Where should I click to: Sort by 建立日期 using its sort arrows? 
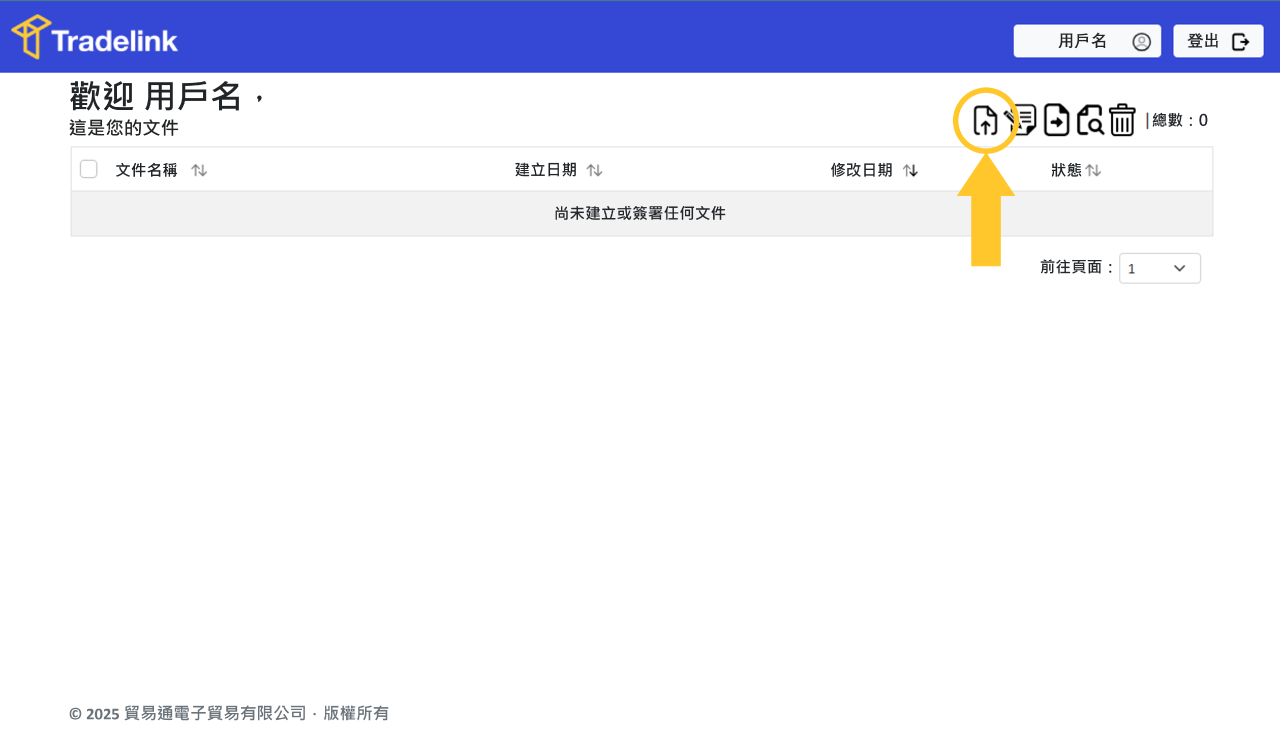(594, 170)
